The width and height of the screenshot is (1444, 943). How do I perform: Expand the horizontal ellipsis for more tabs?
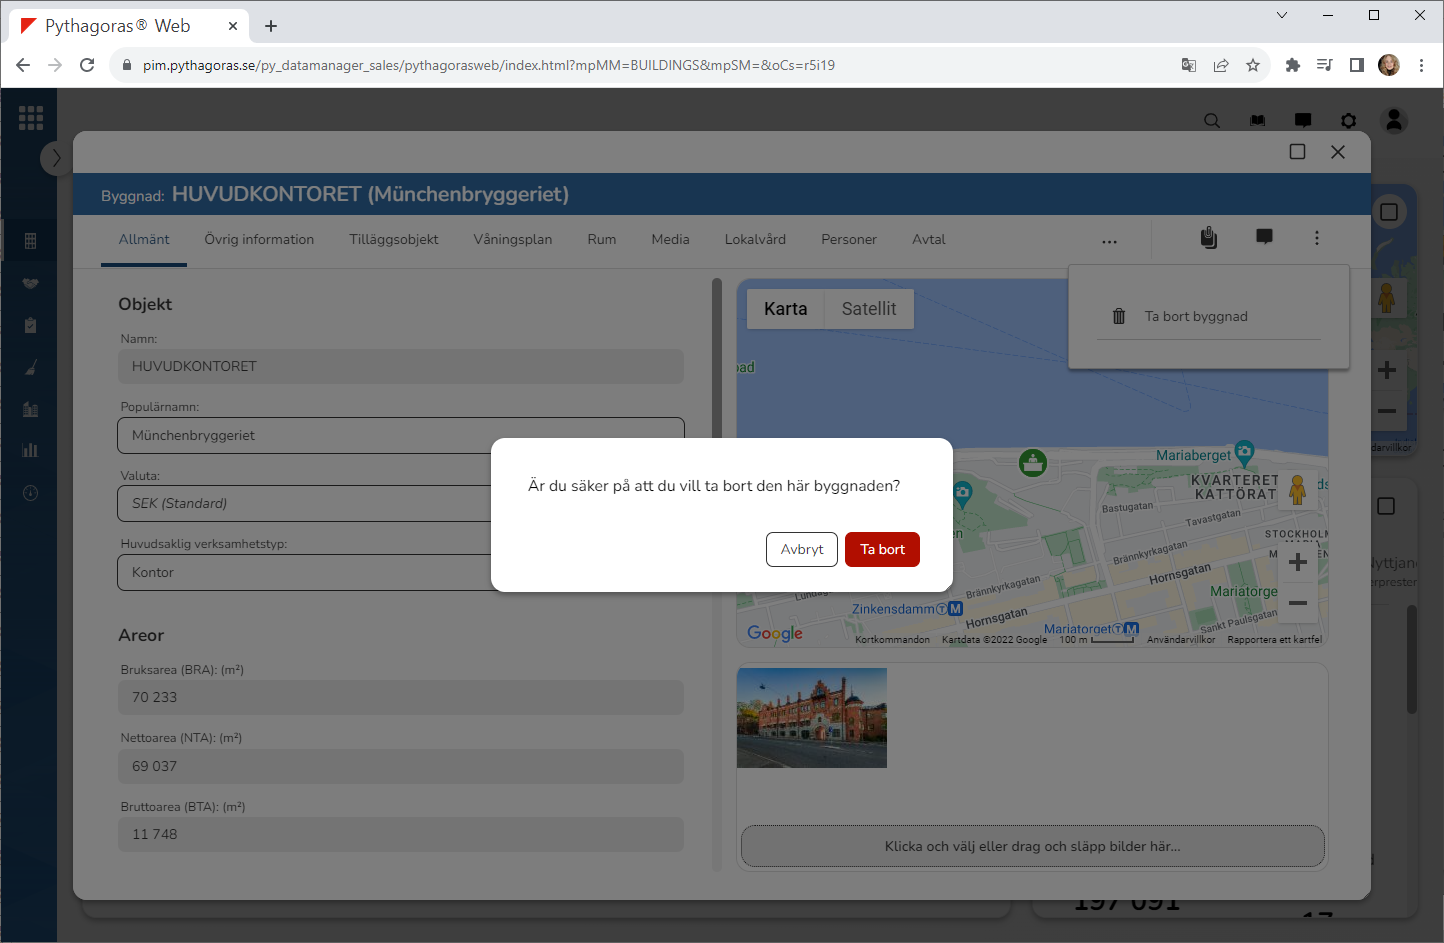click(x=1109, y=241)
